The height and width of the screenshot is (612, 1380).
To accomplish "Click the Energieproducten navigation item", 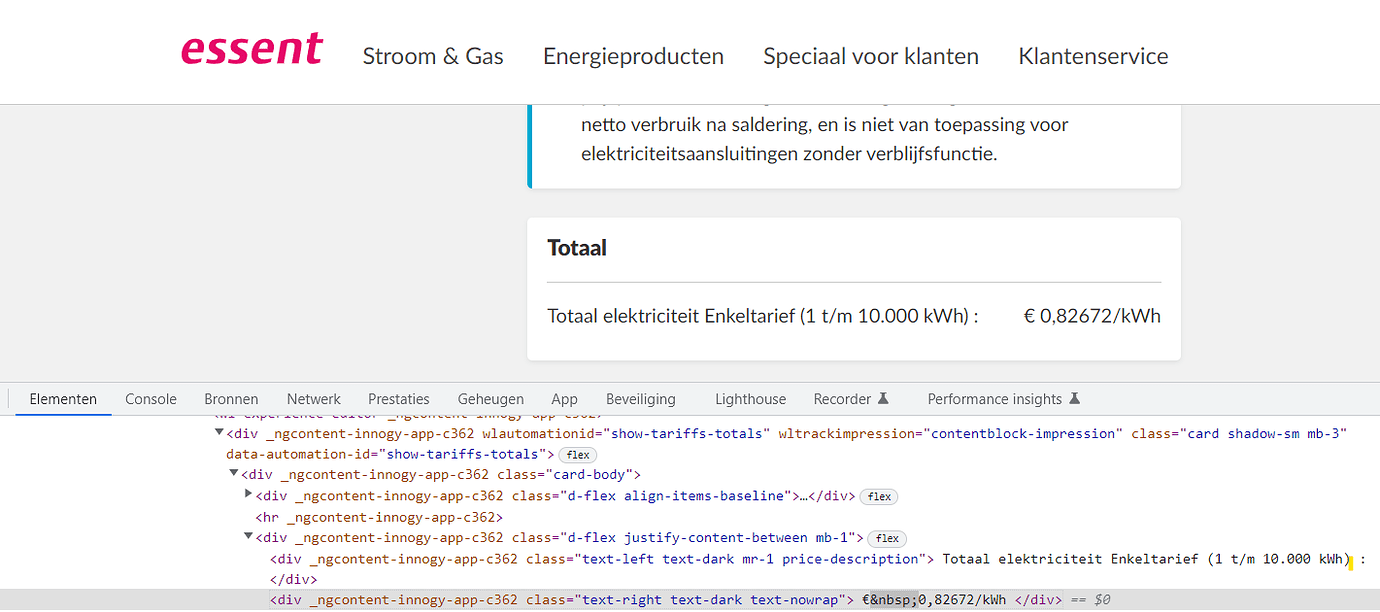I will pos(633,56).
